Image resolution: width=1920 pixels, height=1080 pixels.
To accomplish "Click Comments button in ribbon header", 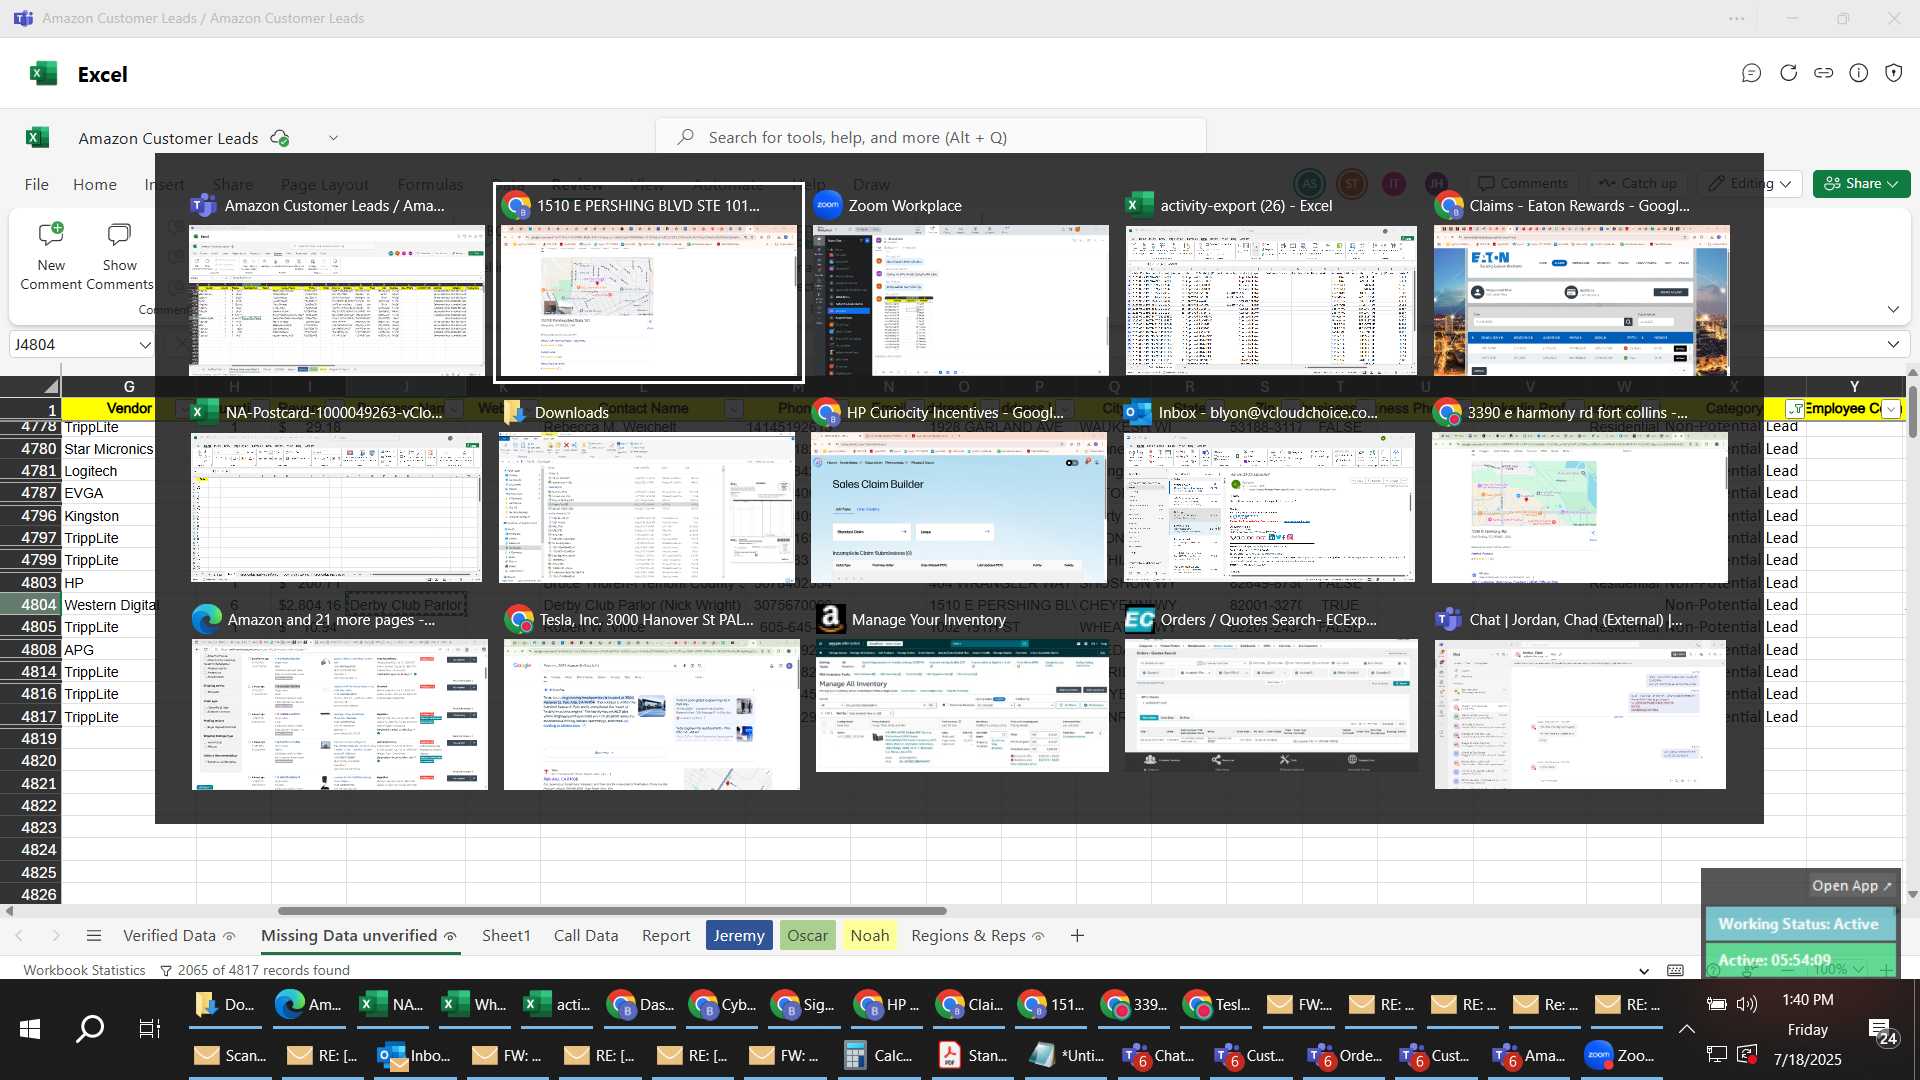I will tap(1523, 184).
